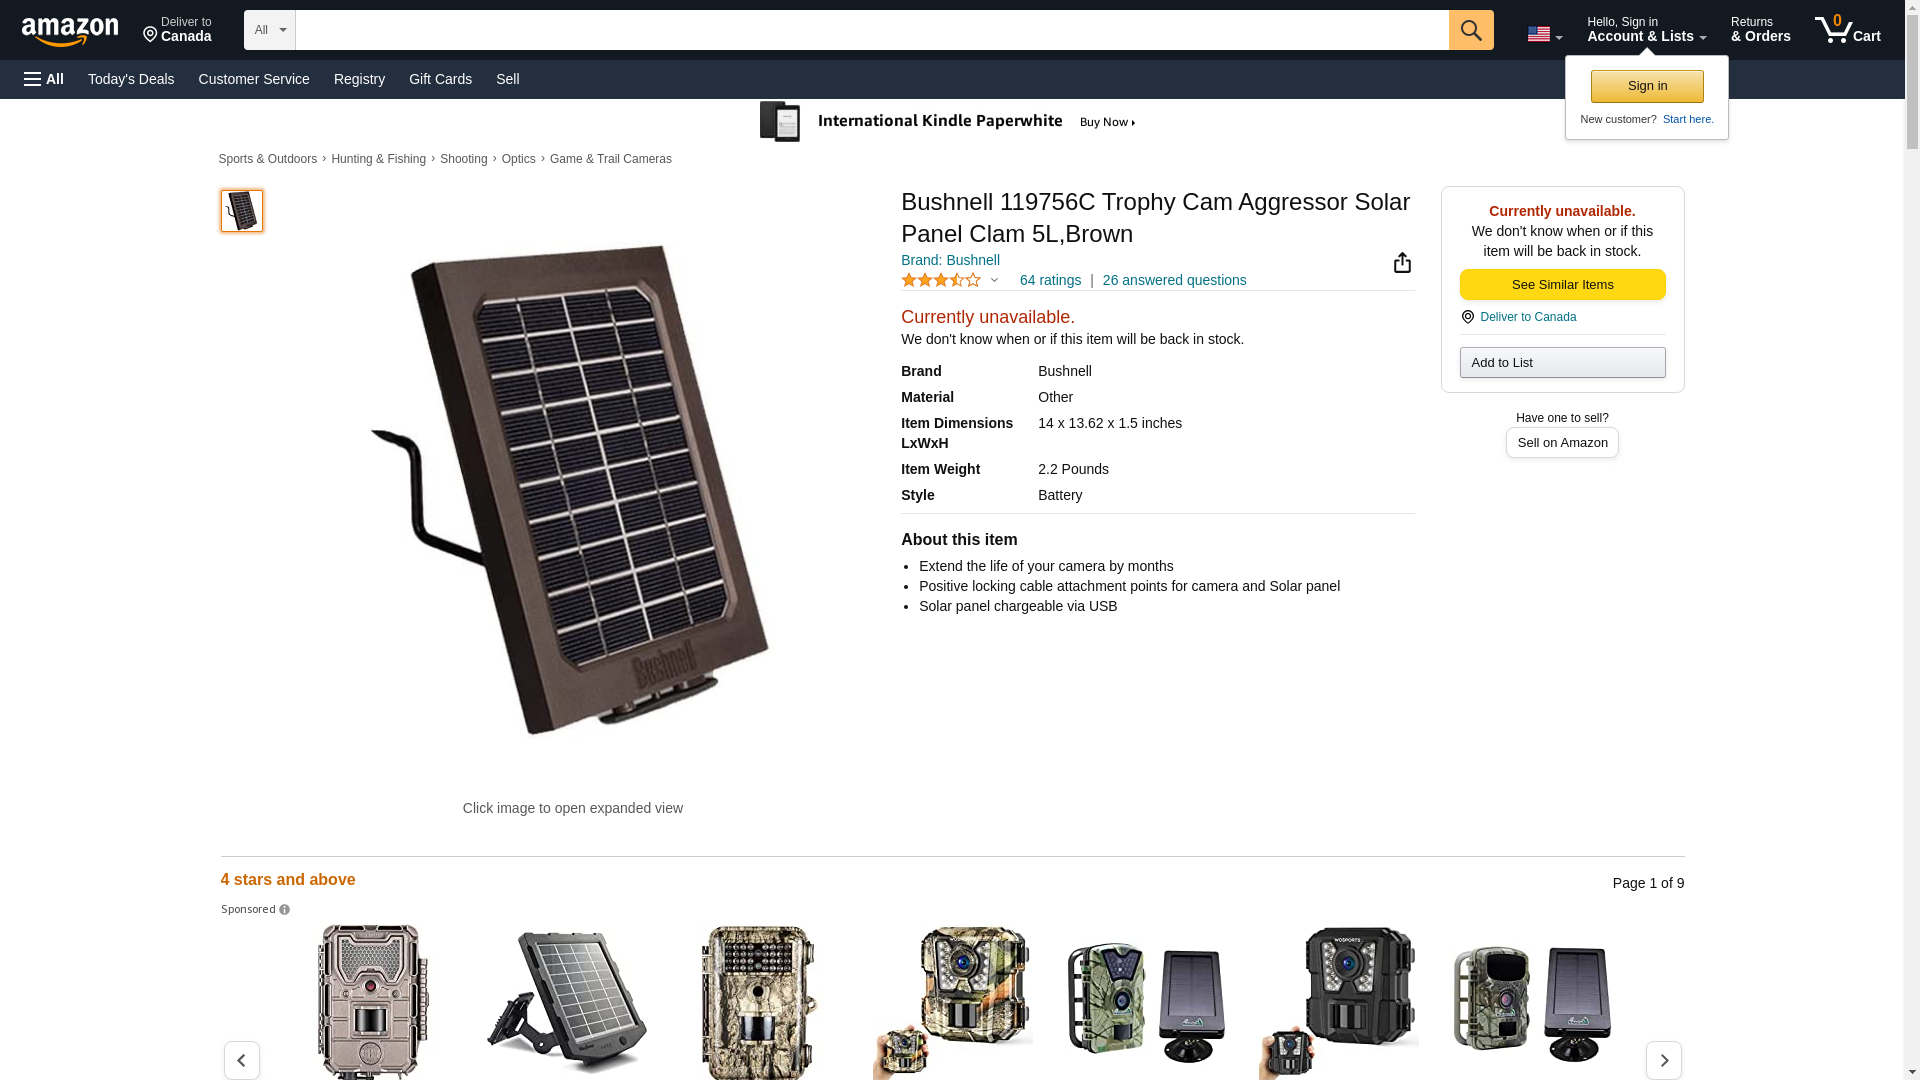Click into the search input field
Screen dimensions: 1920x1080
pyautogui.click(x=870, y=30)
